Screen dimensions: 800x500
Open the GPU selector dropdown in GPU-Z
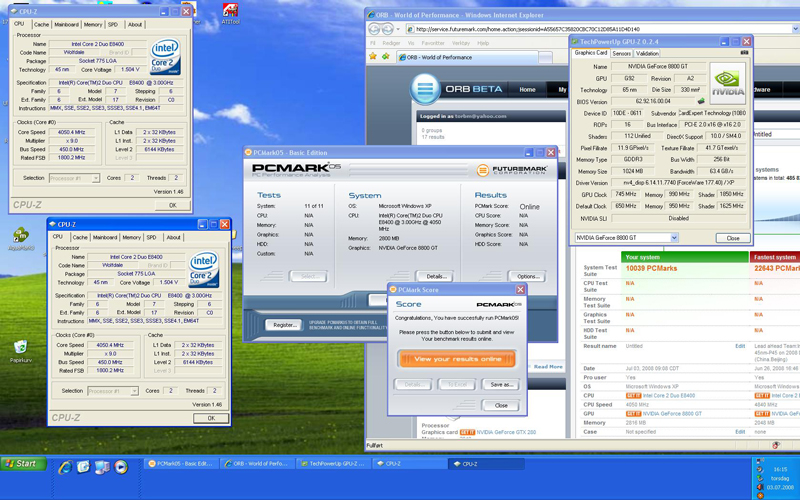tap(674, 238)
